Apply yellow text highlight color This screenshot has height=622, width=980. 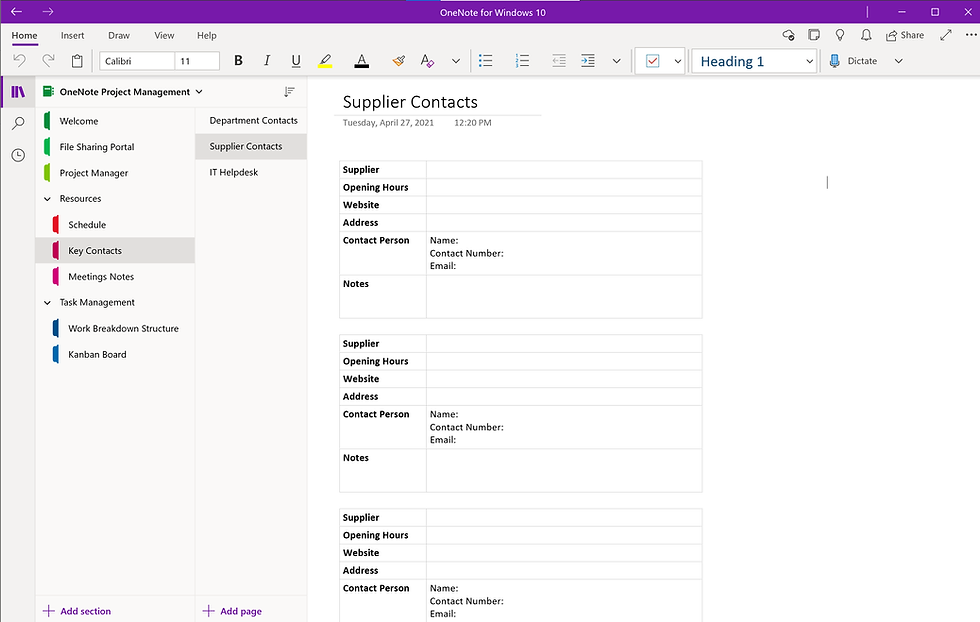325,61
